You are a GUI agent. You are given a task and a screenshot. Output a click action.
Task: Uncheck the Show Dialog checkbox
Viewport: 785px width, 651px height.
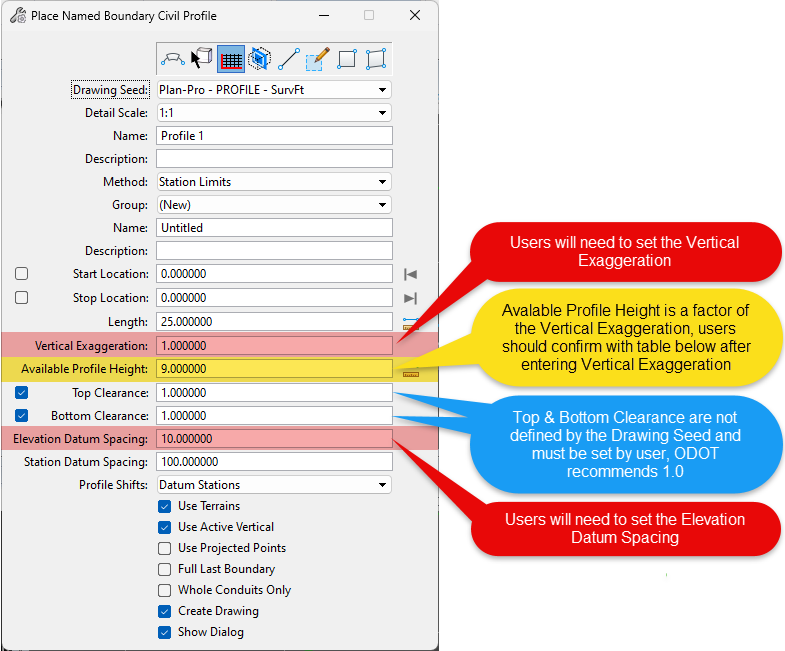coord(164,632)
